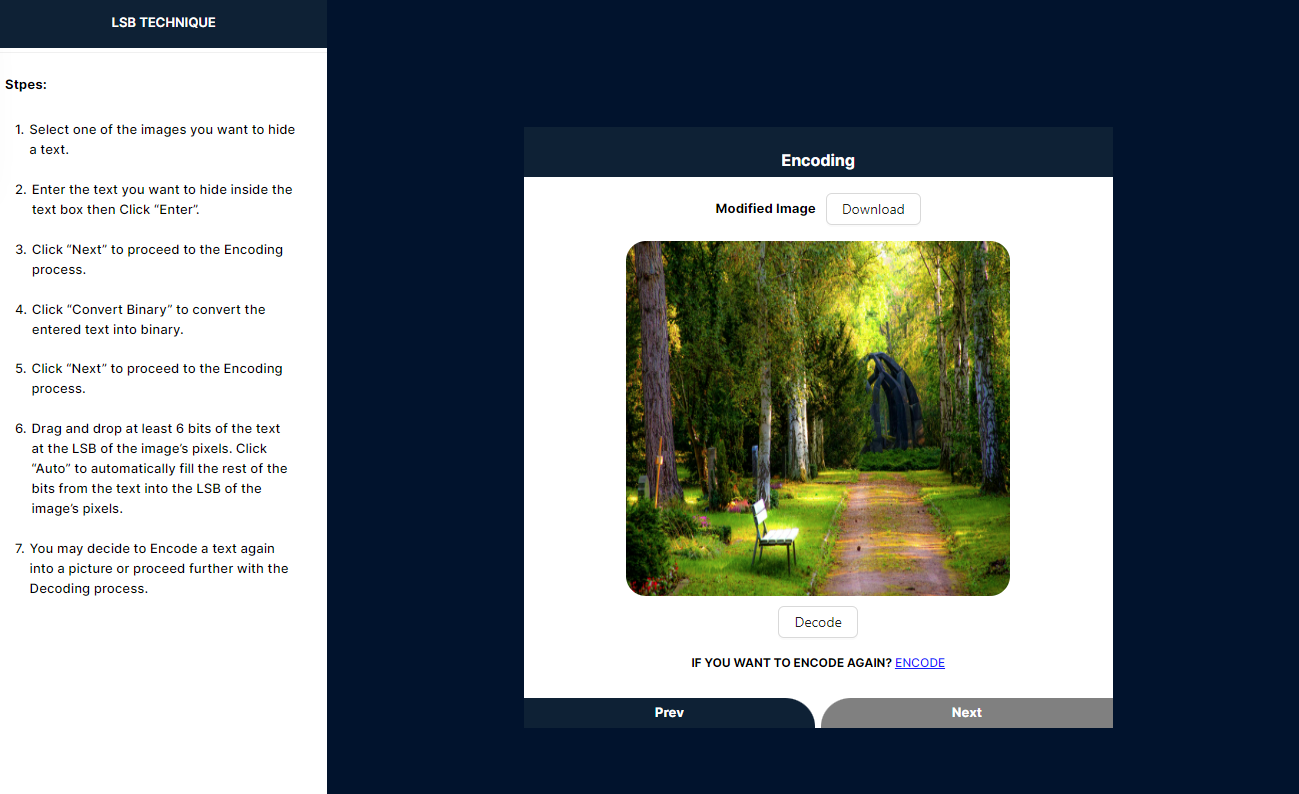Click the LSB TECHNIQUE sidebar header
This screenshot has height=794, width=1299.
click(x=163, y=22)
